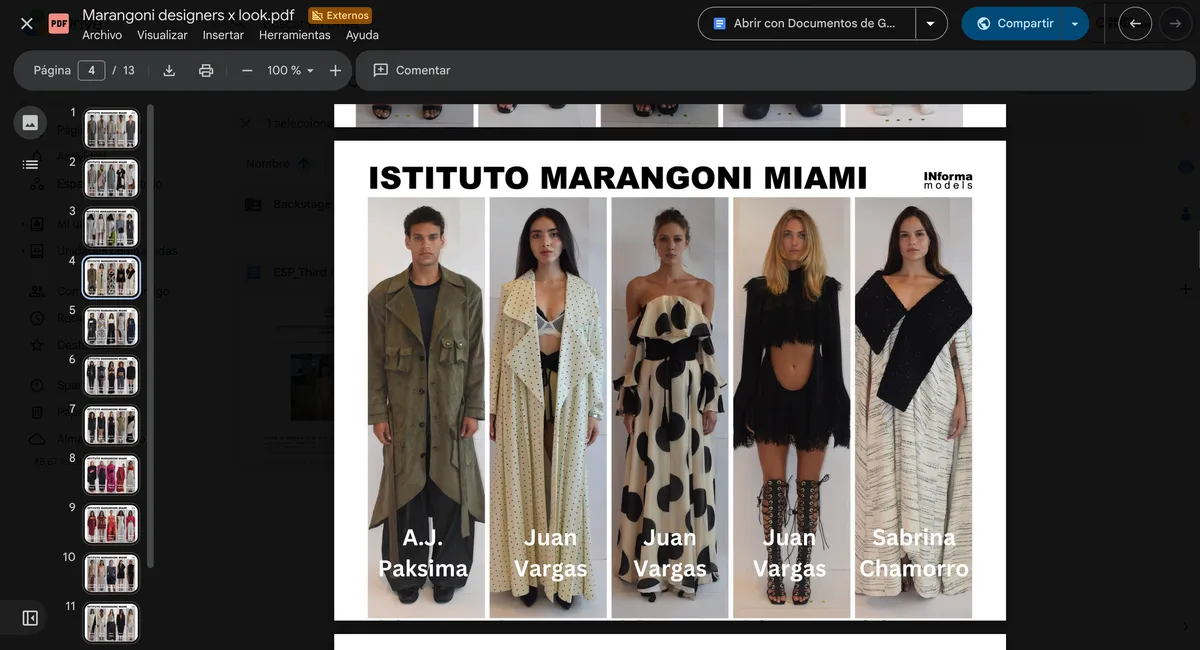Show document outline list view
This screenshot has width=1200, height=650.
(30, 164)
